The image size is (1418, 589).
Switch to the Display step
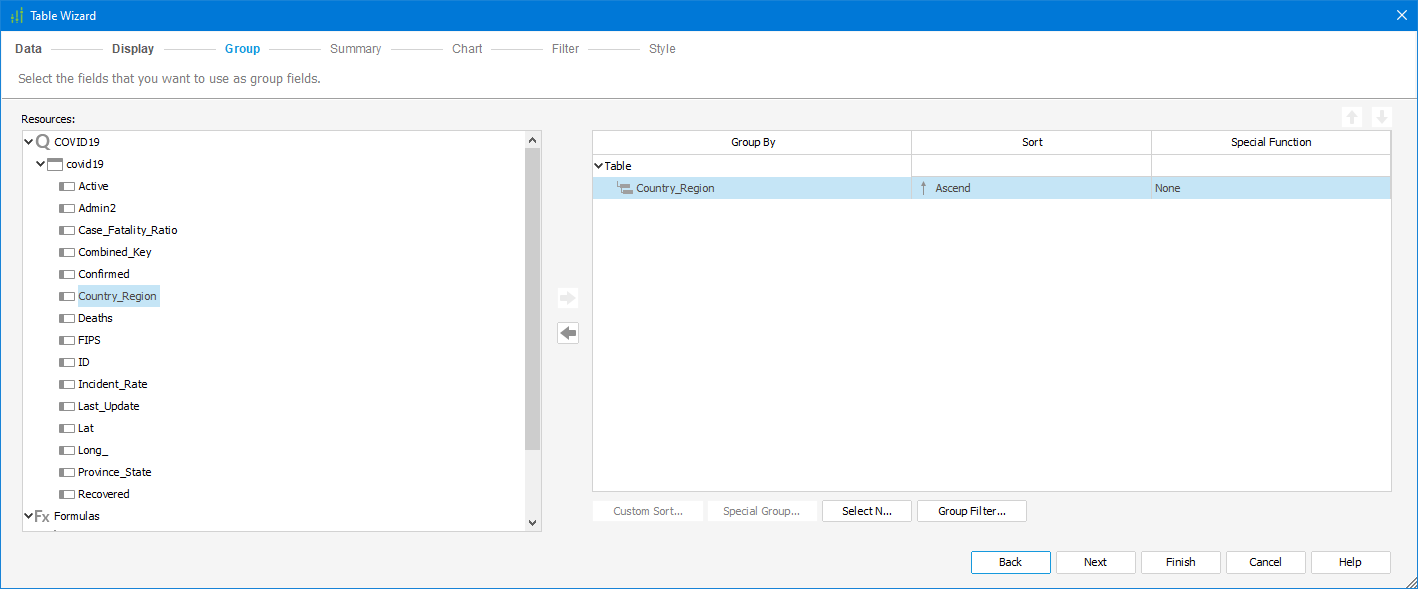coord(133,49)
